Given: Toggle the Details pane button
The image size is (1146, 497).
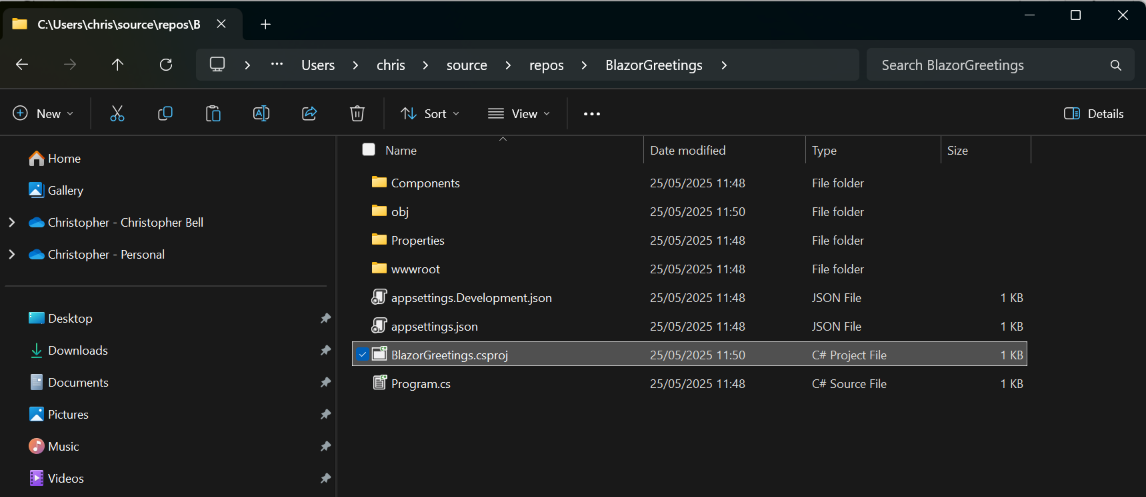Looking at the screenshot, I should pyautogui.click(x=1094, y=114).
